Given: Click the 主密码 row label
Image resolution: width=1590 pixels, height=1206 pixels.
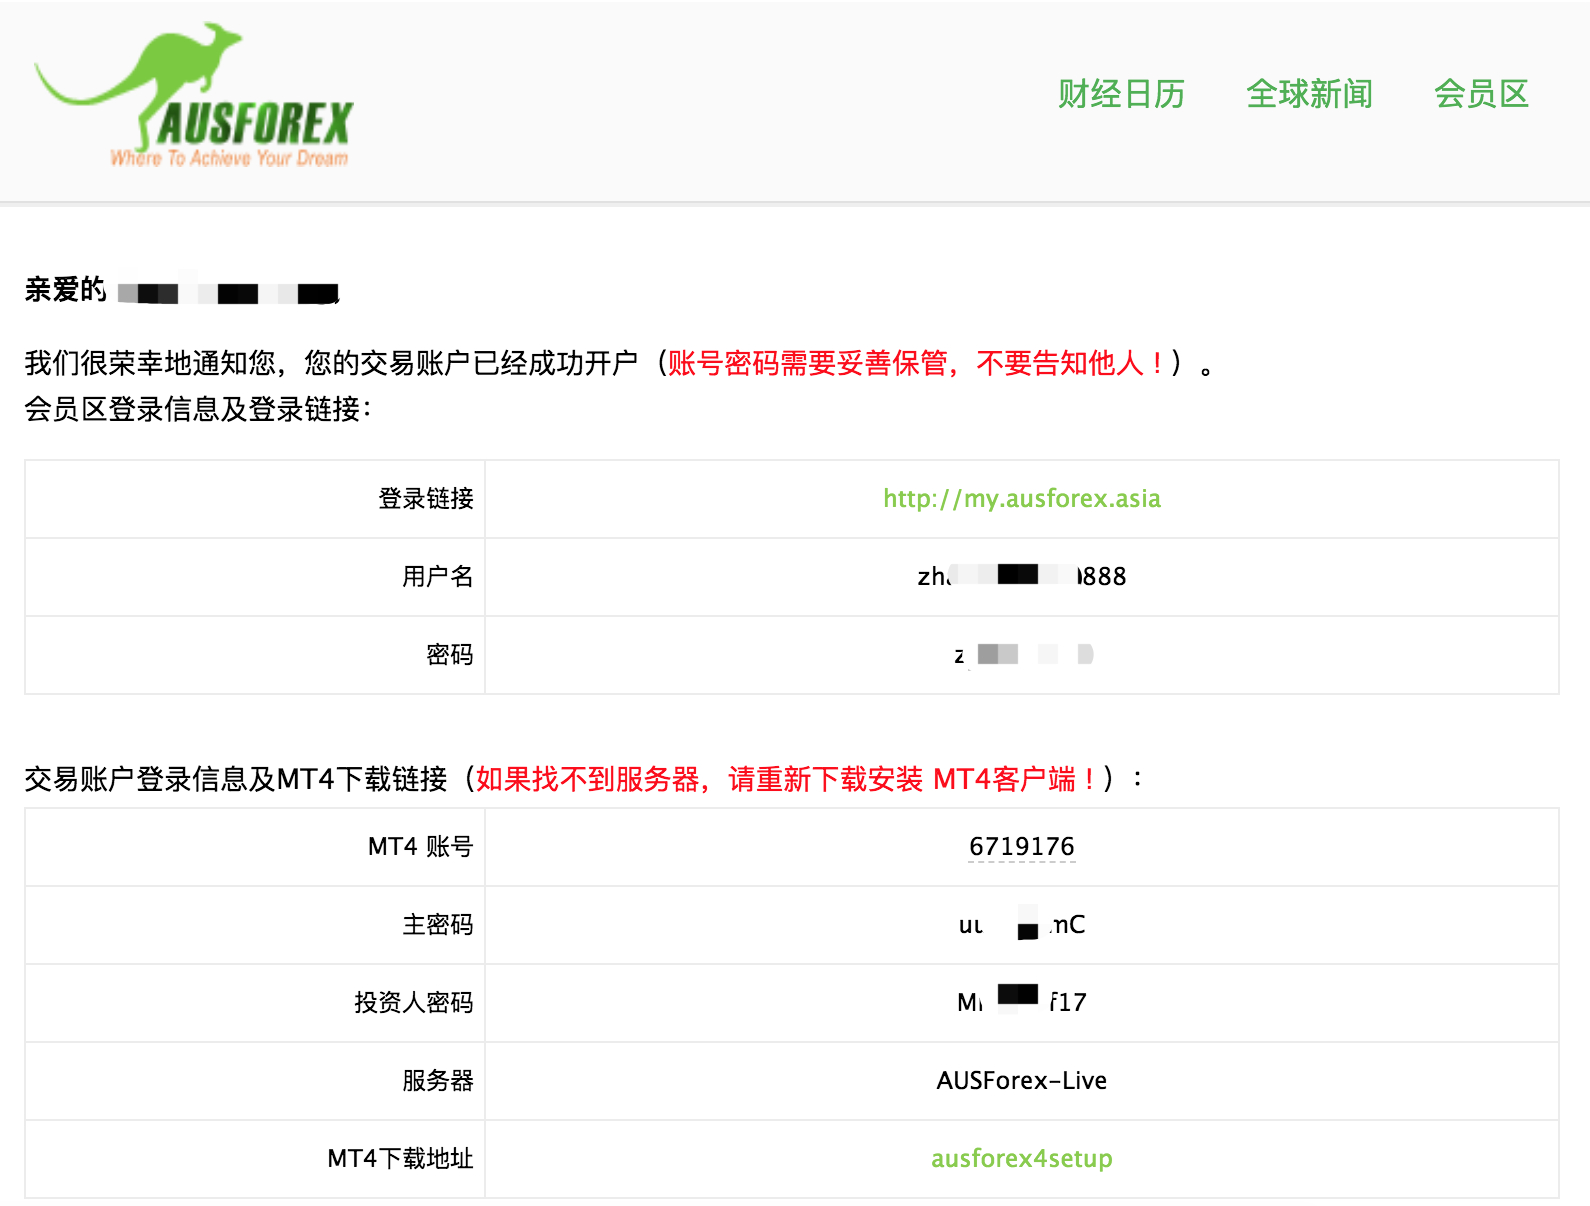Looking at the screenshot, I should click(x=437, y=925).
